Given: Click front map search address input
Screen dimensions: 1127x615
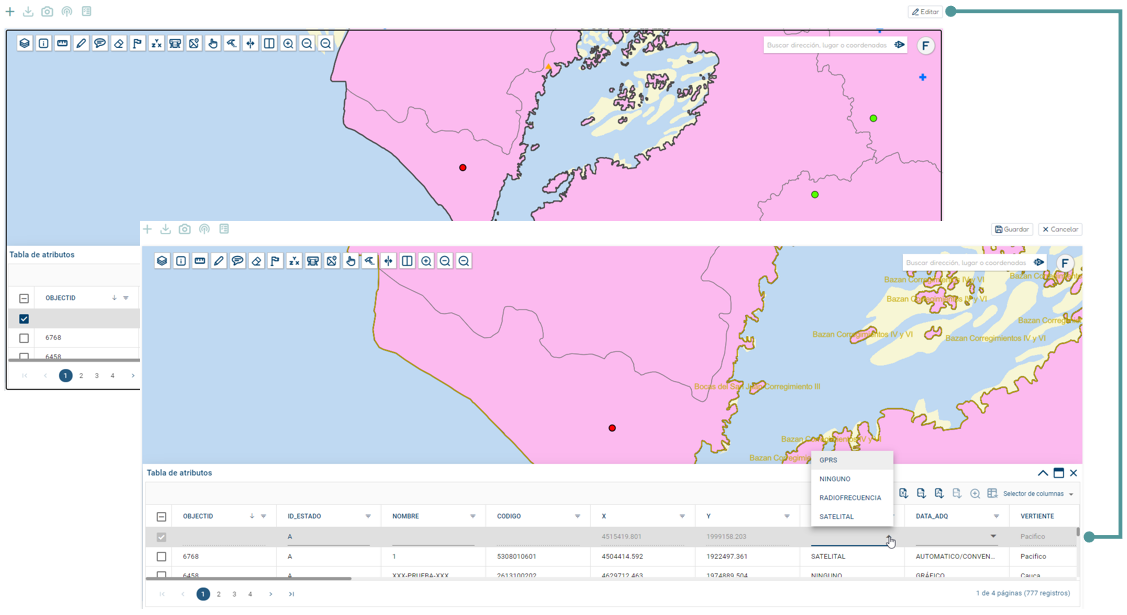Looking at the screenshot, I should [967, 263].
